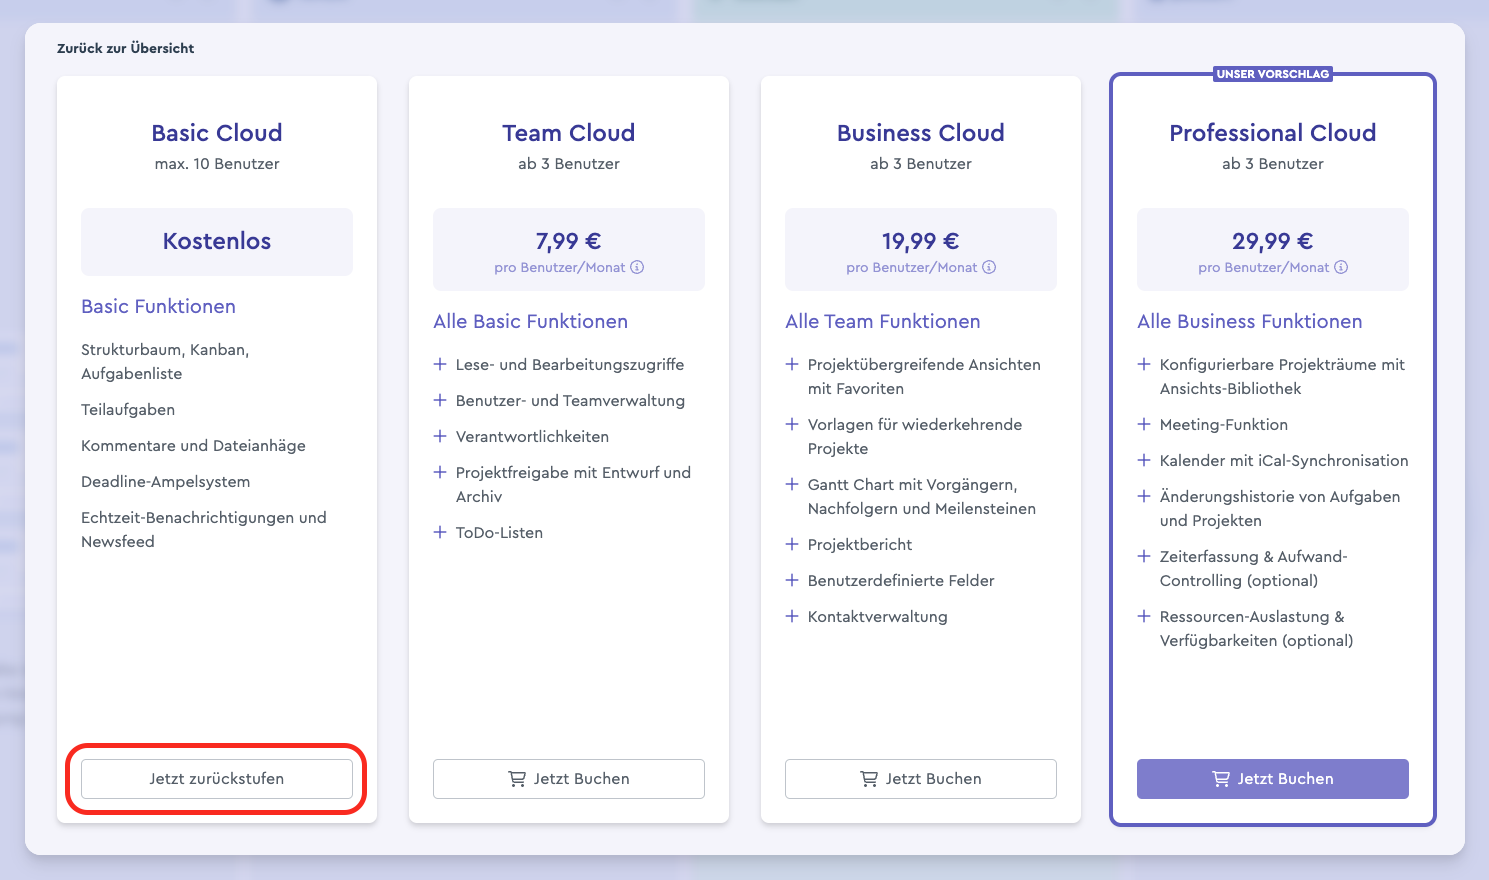Select the Basic Cloud plan title

point(217,133)
